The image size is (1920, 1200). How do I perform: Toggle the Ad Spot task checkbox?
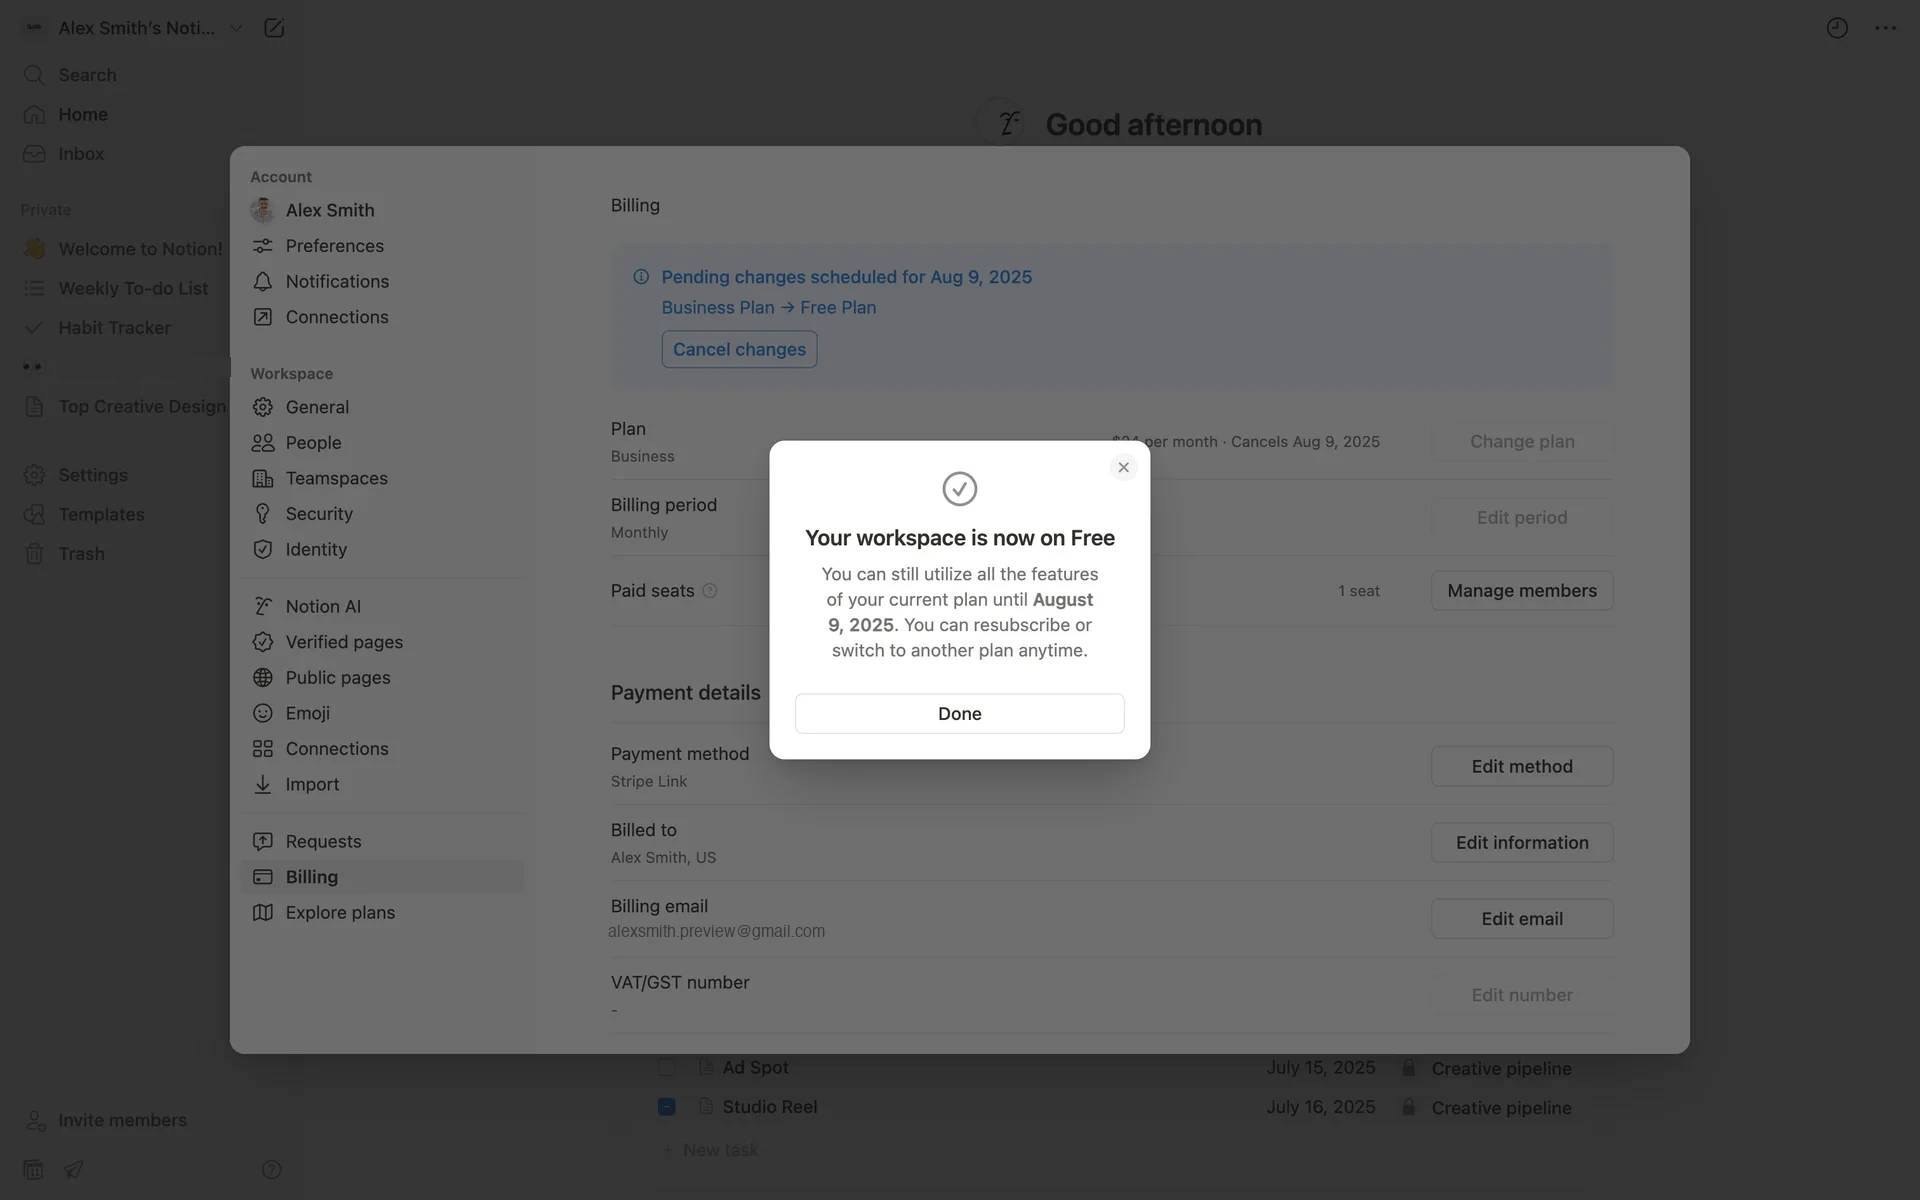click(666, 1067)
